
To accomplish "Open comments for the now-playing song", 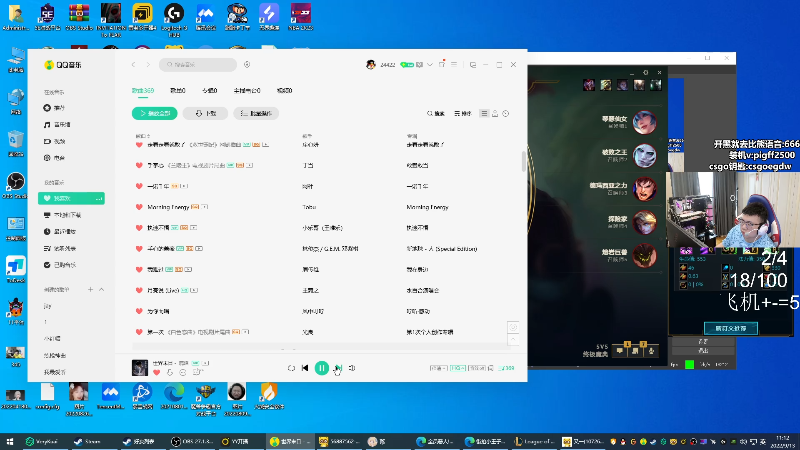I will coord(183,372).
